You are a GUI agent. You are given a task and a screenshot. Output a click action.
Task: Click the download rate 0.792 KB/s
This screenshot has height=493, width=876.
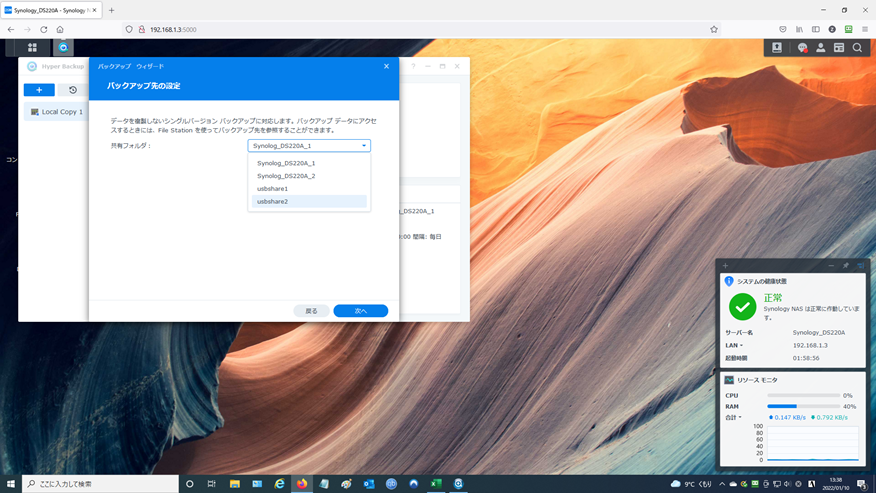pyautogui.click(x=830, y=418)
